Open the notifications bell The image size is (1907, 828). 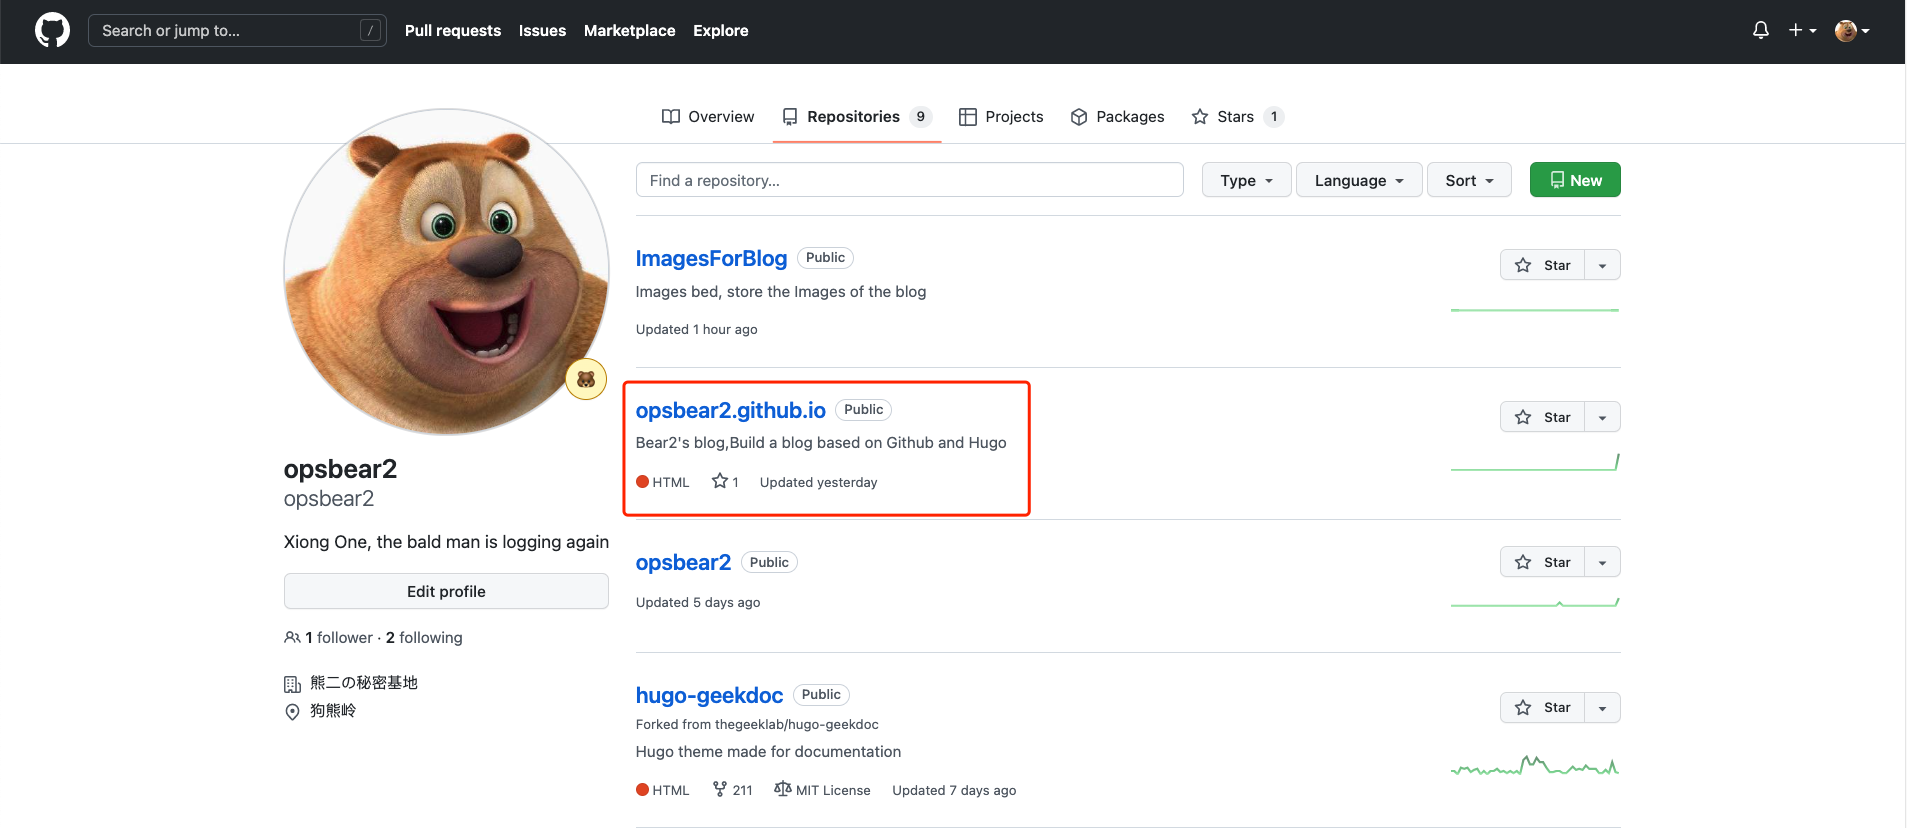1761,30
